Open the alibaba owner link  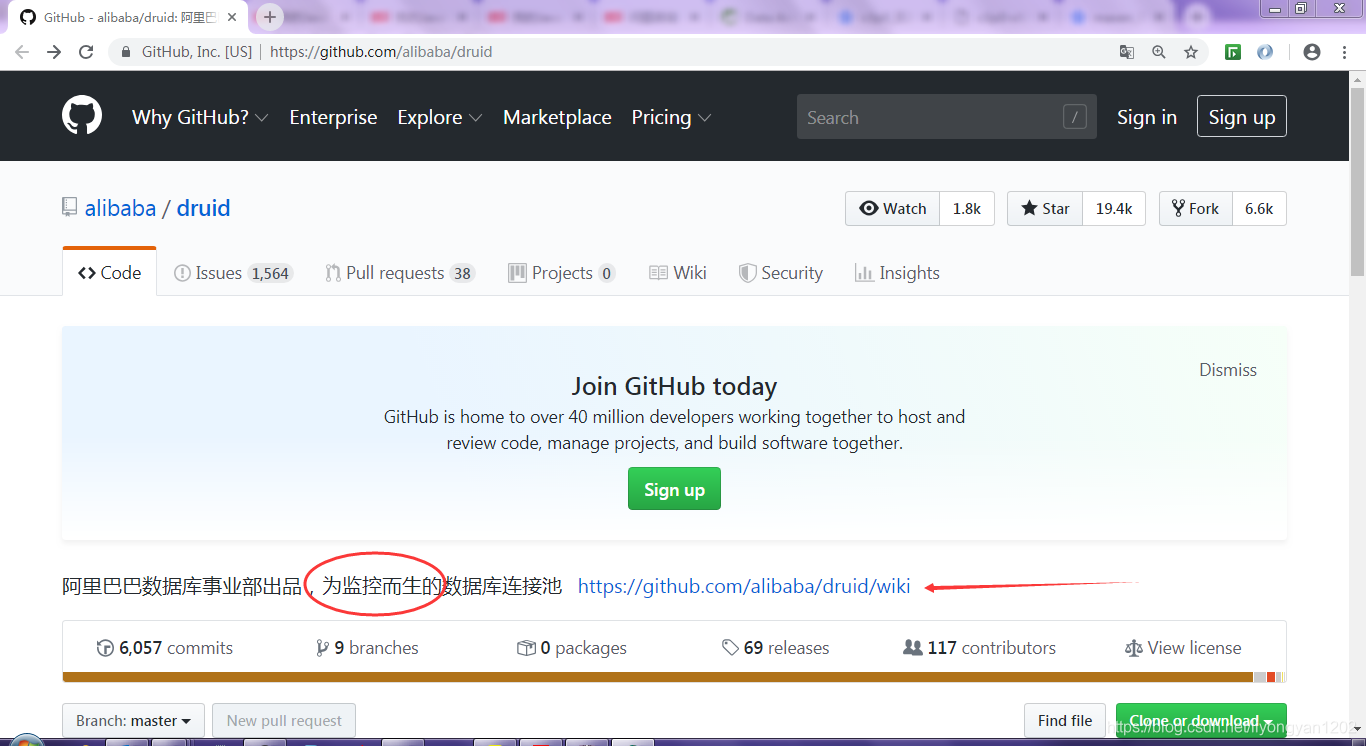[x=120, y=208]
